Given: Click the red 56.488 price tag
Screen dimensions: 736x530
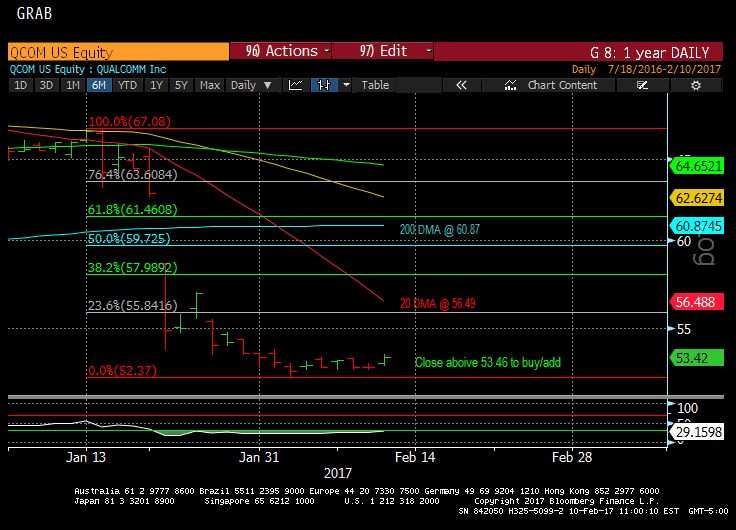Looking at the screenshot, I should pyautogui.click(x=697, y=302).
